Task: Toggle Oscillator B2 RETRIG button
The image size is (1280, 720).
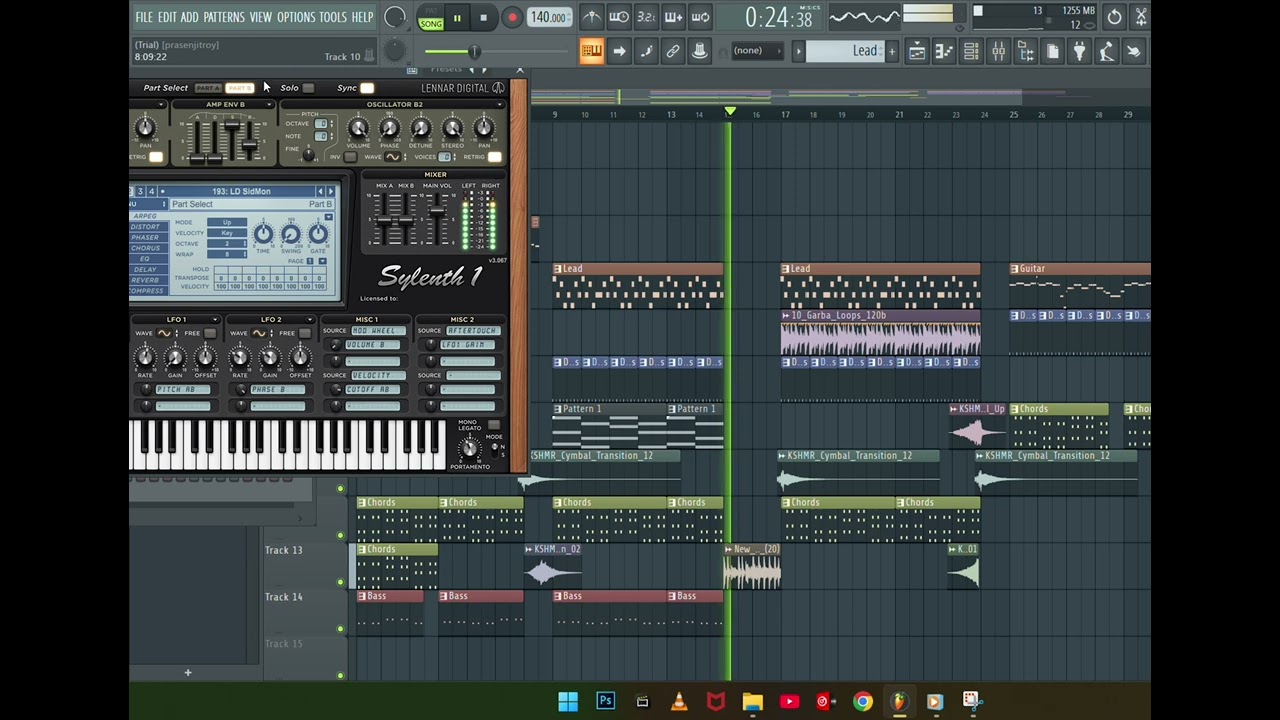Action: click(x=494, y=157)
